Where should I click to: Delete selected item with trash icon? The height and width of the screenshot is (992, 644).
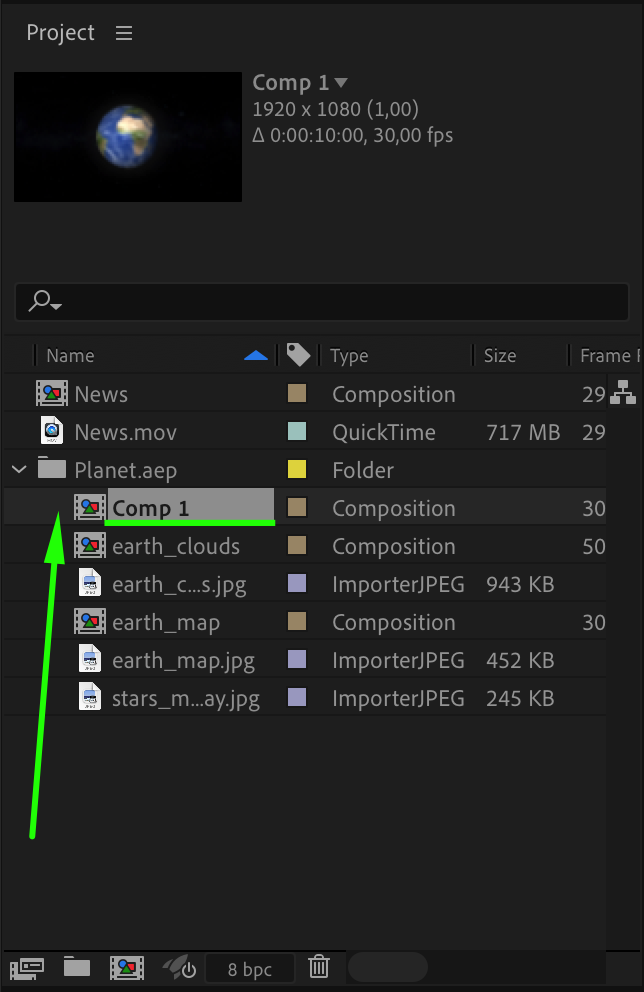point(319,967)
